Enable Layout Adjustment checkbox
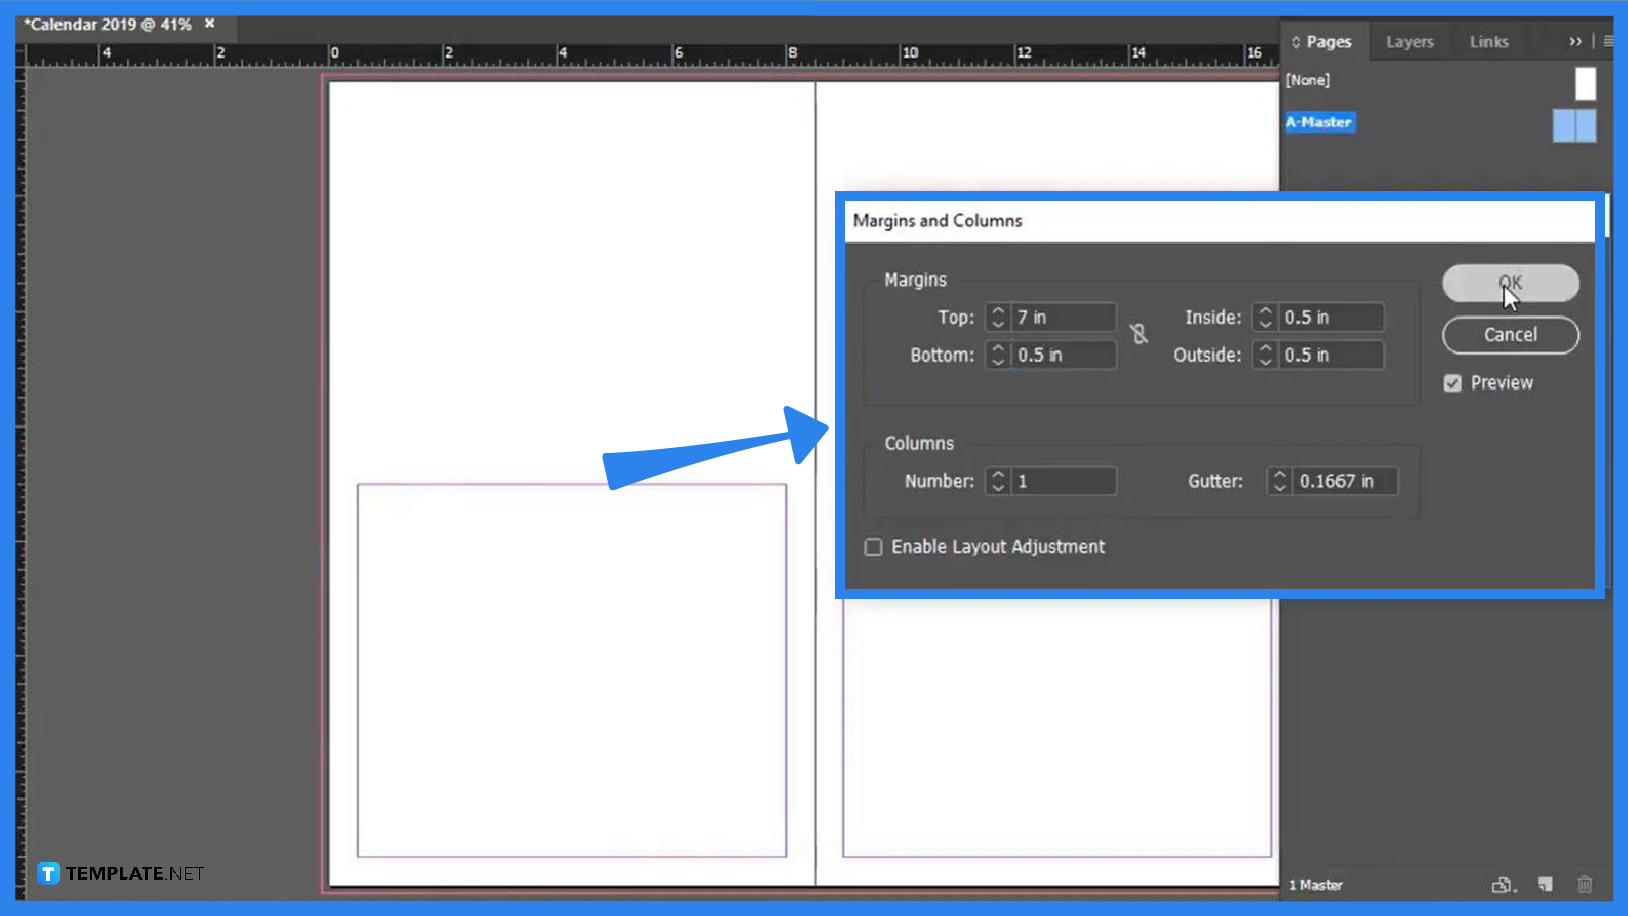The width and height of the screenshot is (1628, 916). tap(873, 547)
